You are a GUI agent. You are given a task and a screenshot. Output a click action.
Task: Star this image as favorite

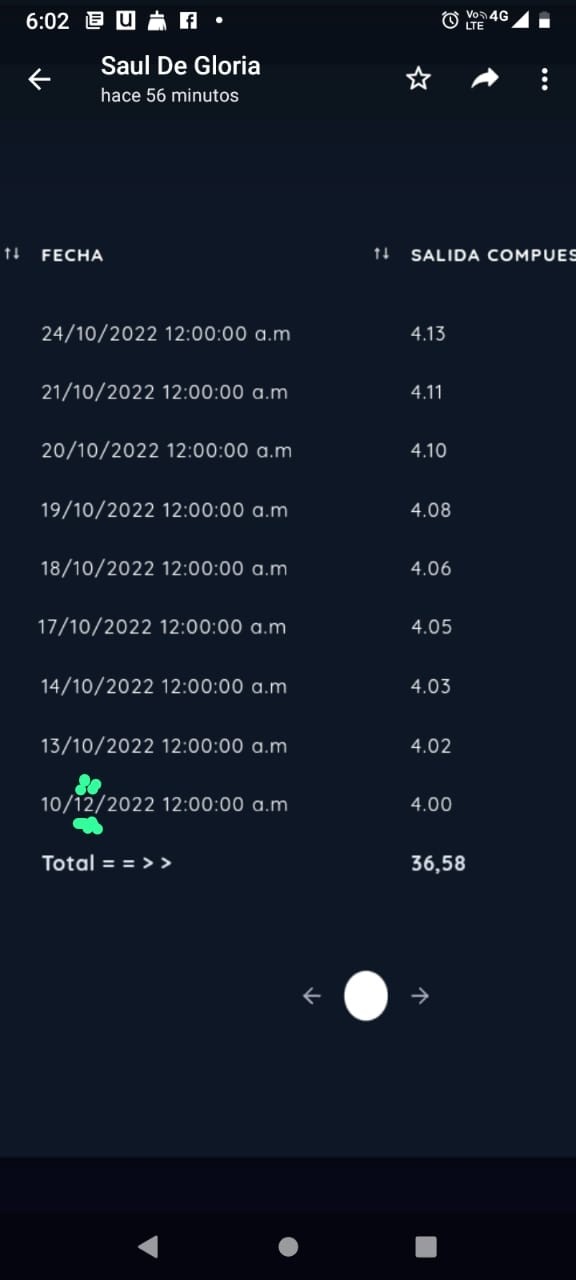point(418,79)
